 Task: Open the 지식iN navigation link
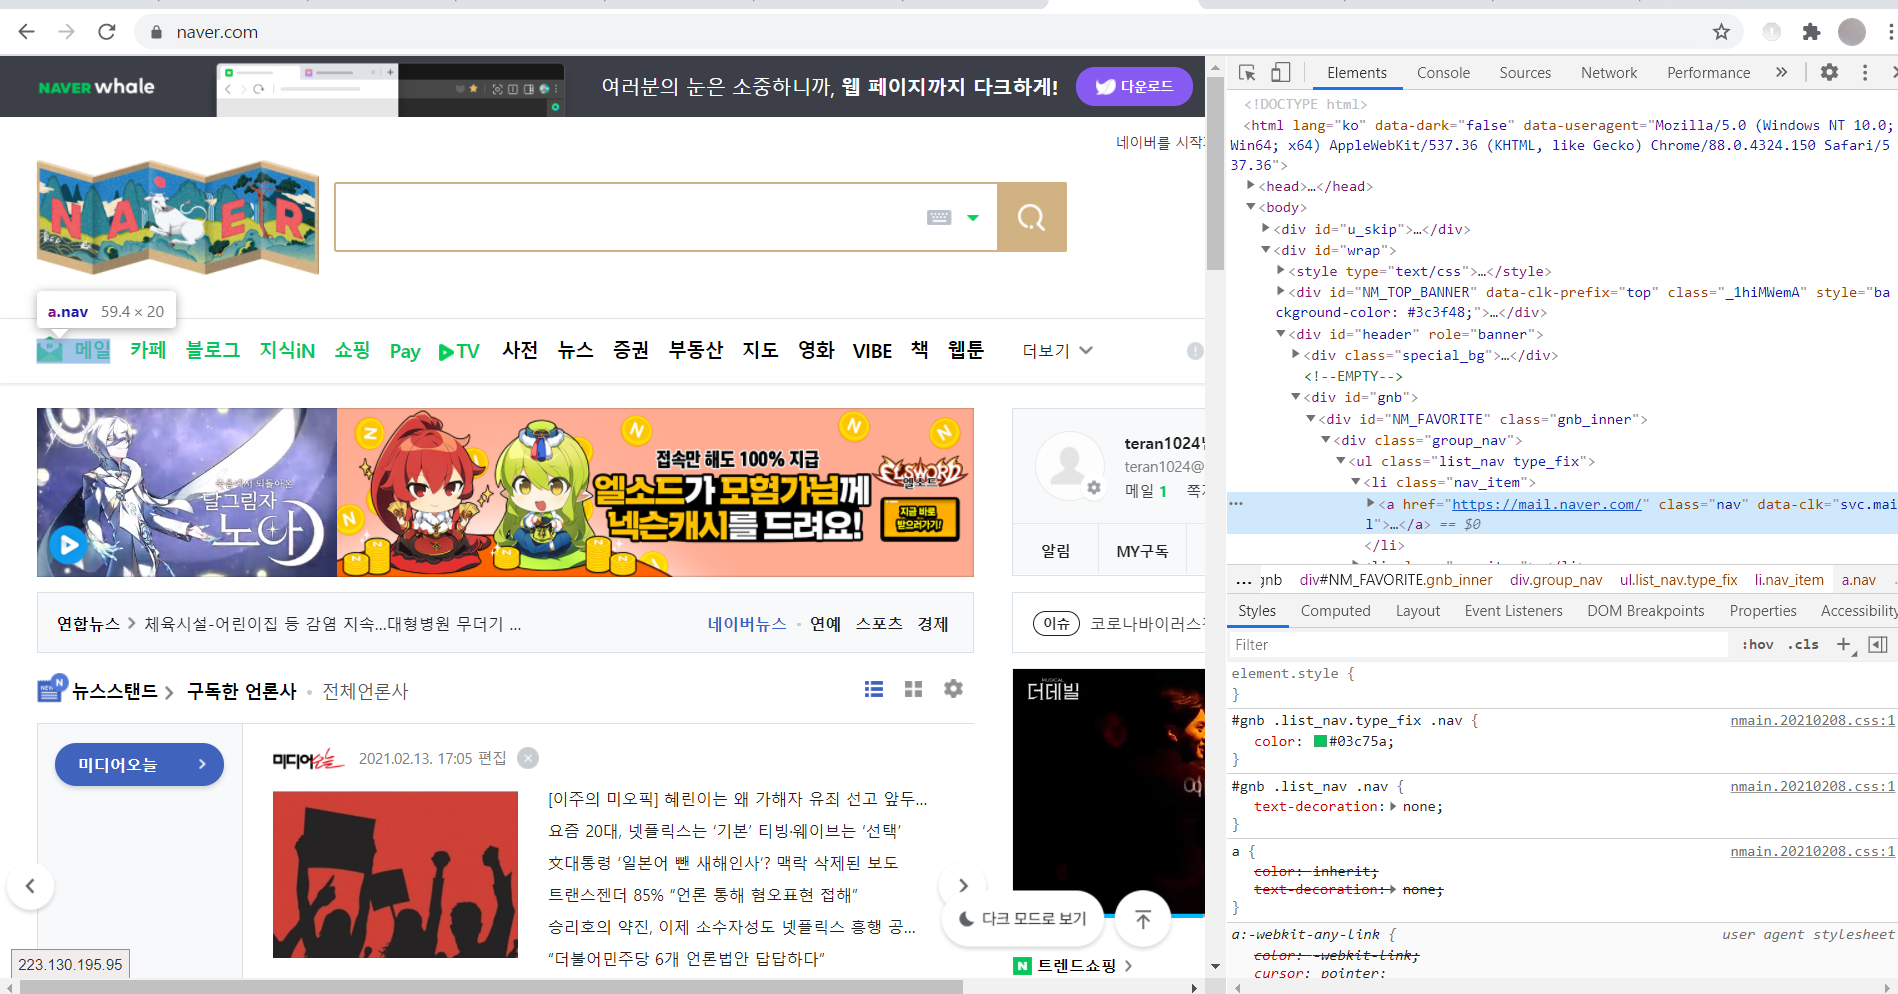tap(287, 350)
